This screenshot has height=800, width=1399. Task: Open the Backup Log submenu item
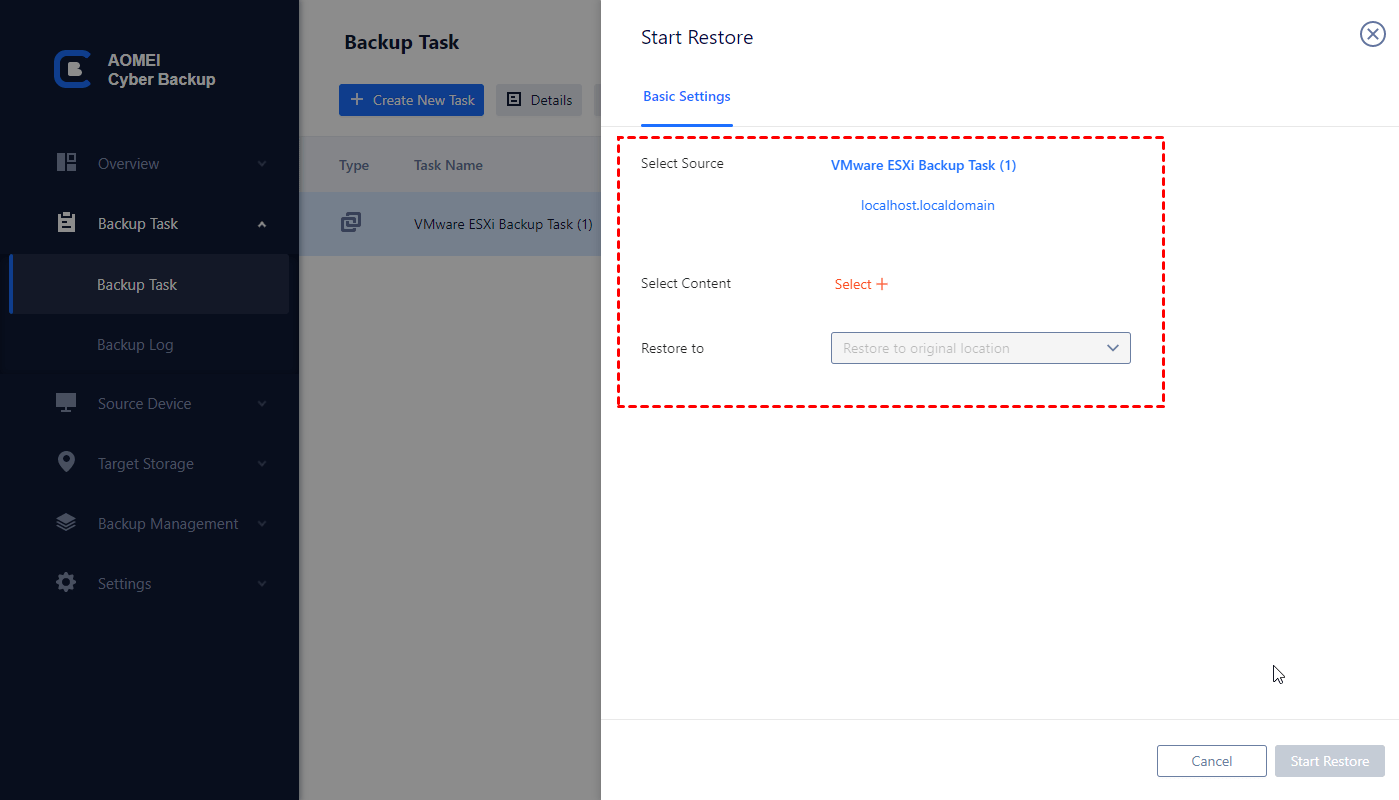pos(149,344)
